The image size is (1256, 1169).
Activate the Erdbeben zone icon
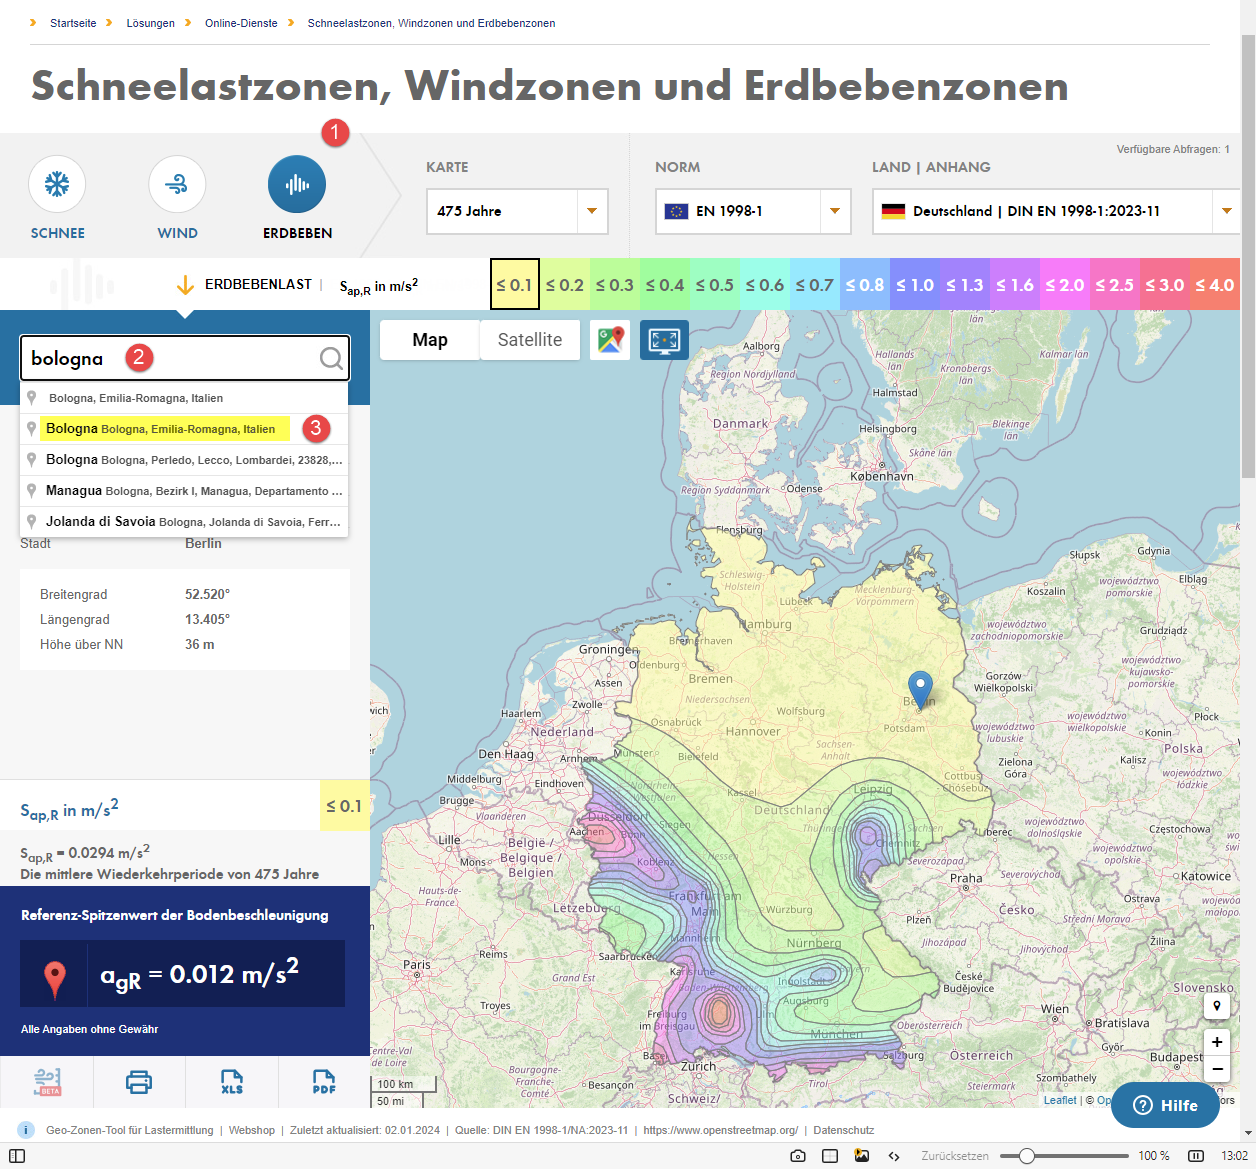tap(297, 184)
